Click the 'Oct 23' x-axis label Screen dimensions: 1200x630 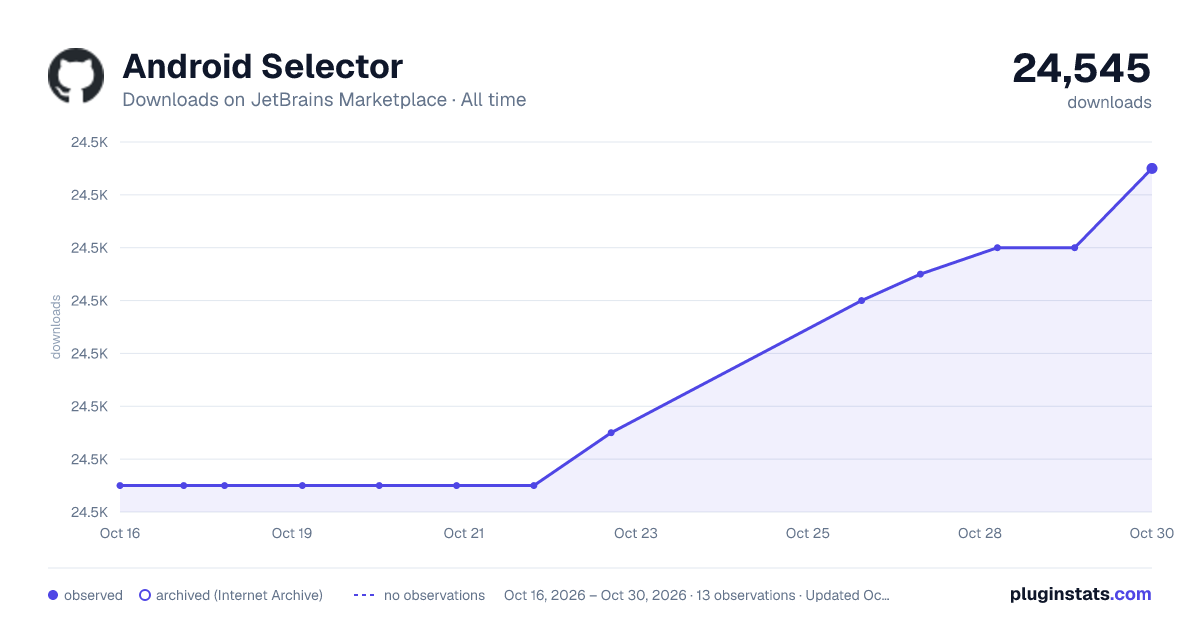click(636, 533)
